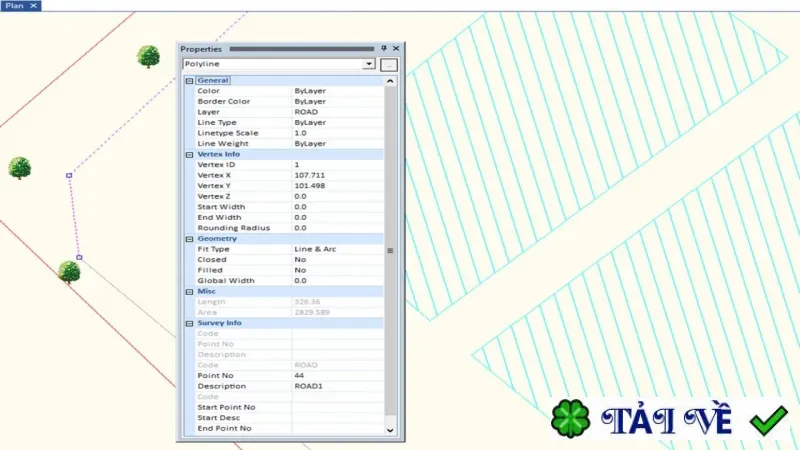The width and height of the screenshot is (800, 450).
Task: Edit the Rounding Radius value
Action: point(338,228)
